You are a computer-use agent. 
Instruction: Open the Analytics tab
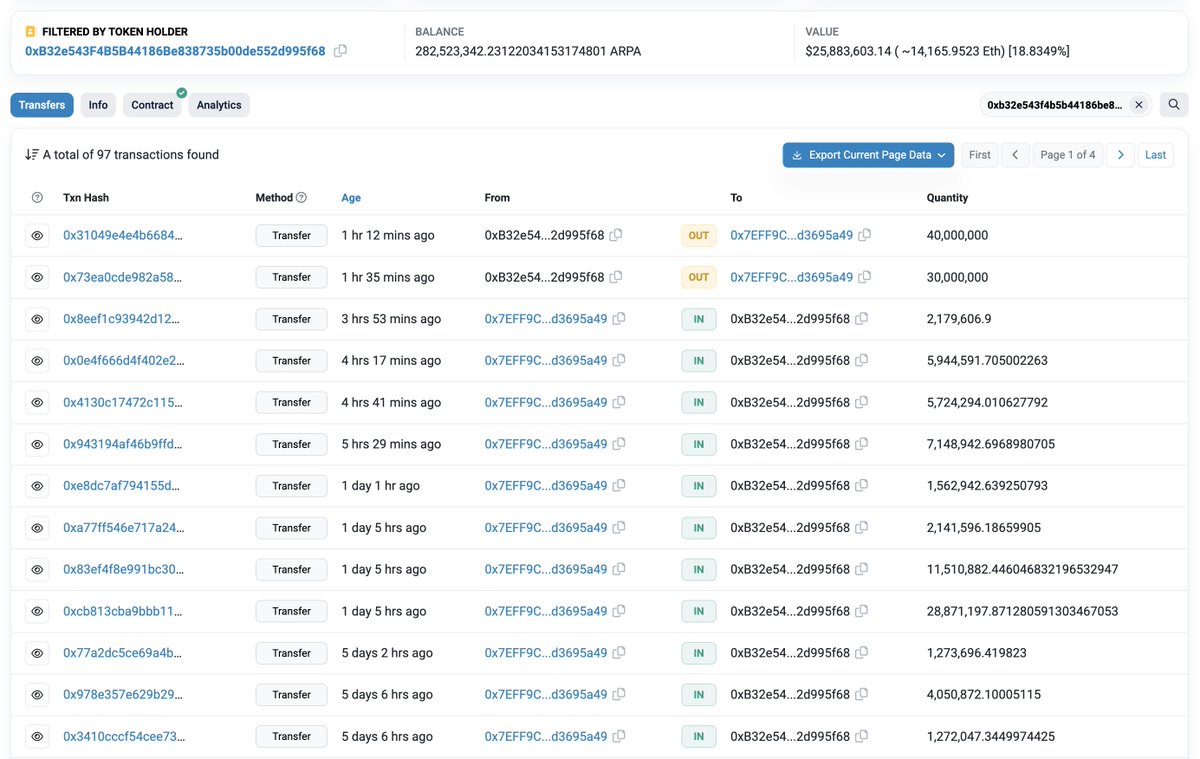point(219,105)
